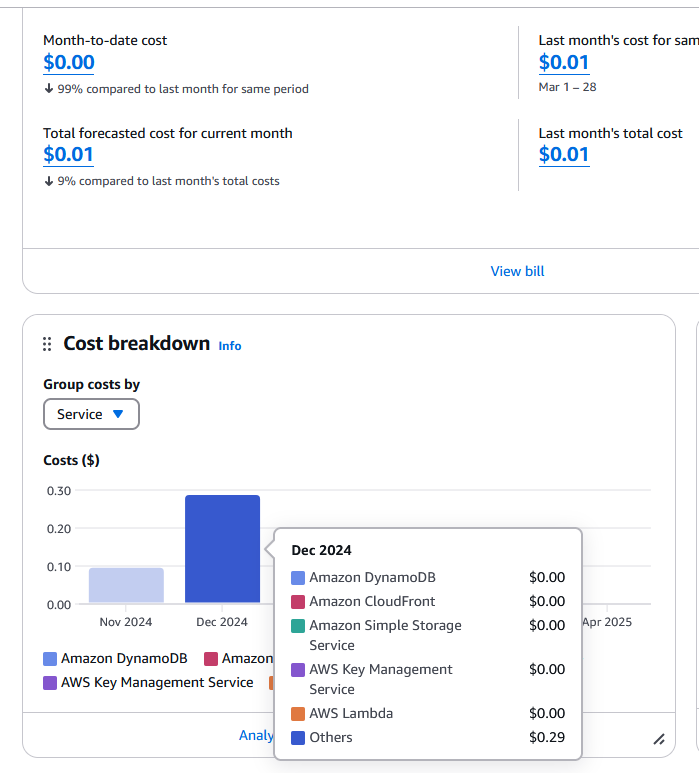Click Others swatch in tooltip

point(298,738)
